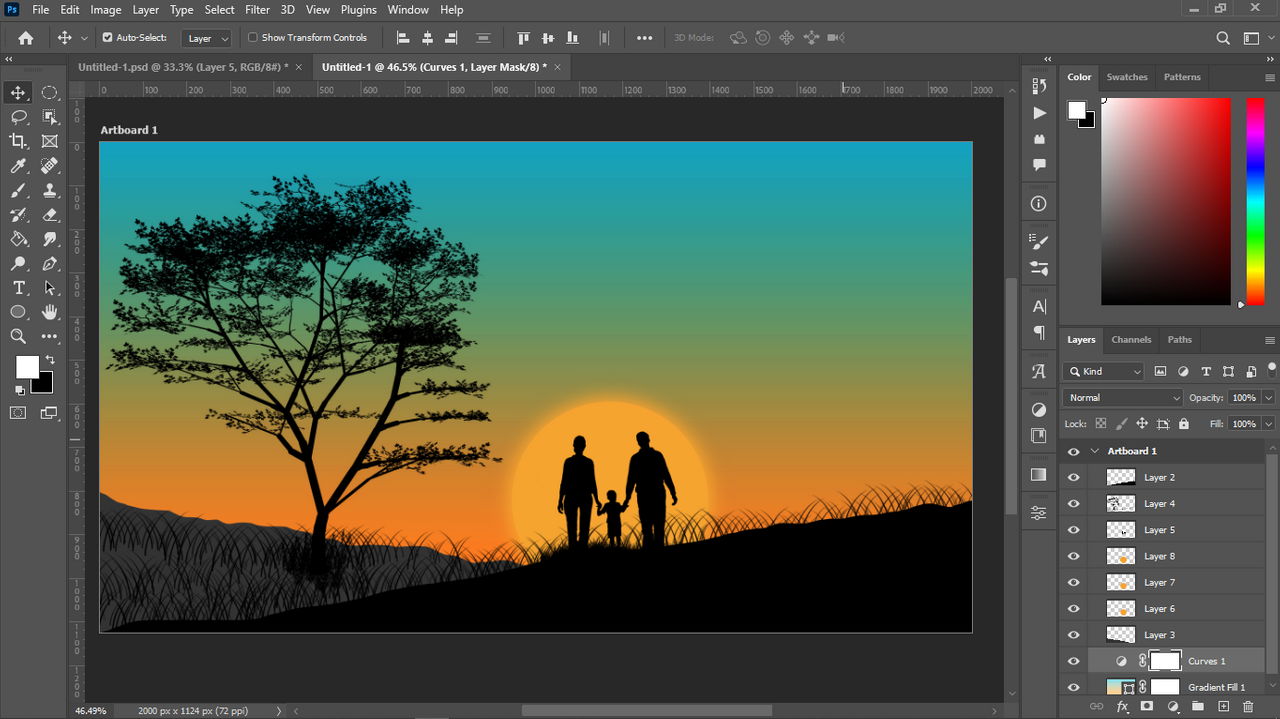Image resolution: width=1280 pixels, height=719 pixels.
Task: Click the rainbow hue slider strip
Action: (1255, 200)
